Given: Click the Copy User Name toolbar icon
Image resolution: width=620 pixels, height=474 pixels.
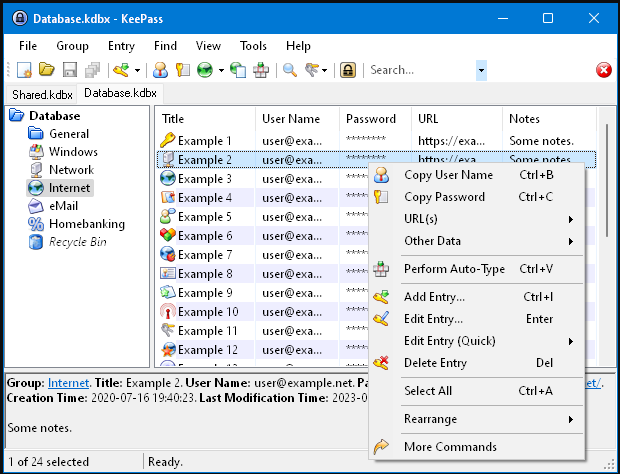Looking at the screenshot, I should point(160,70).
